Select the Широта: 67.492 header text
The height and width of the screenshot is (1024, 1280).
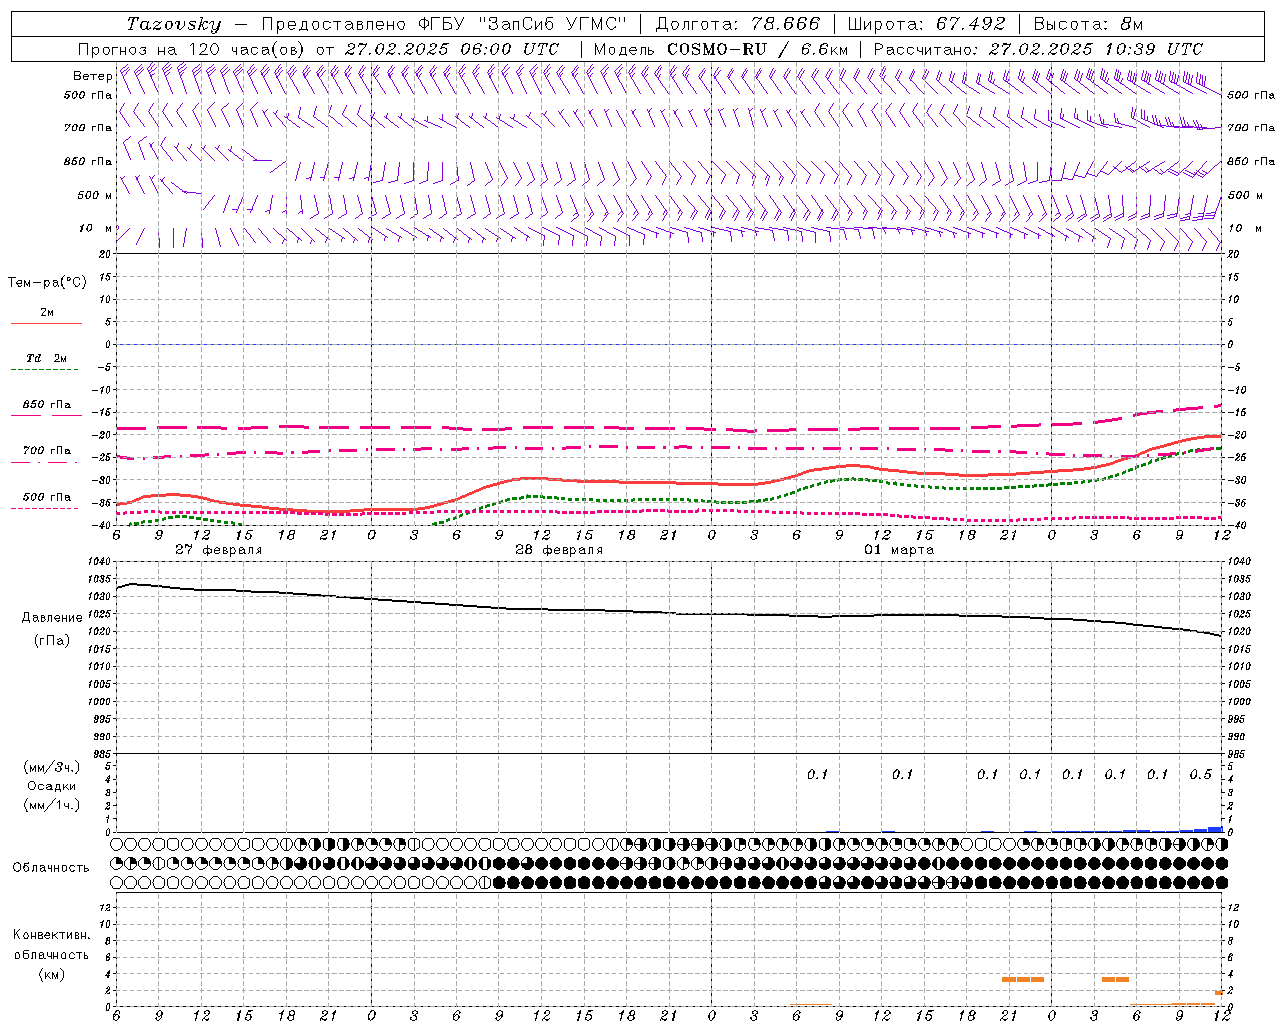[926, 24]
